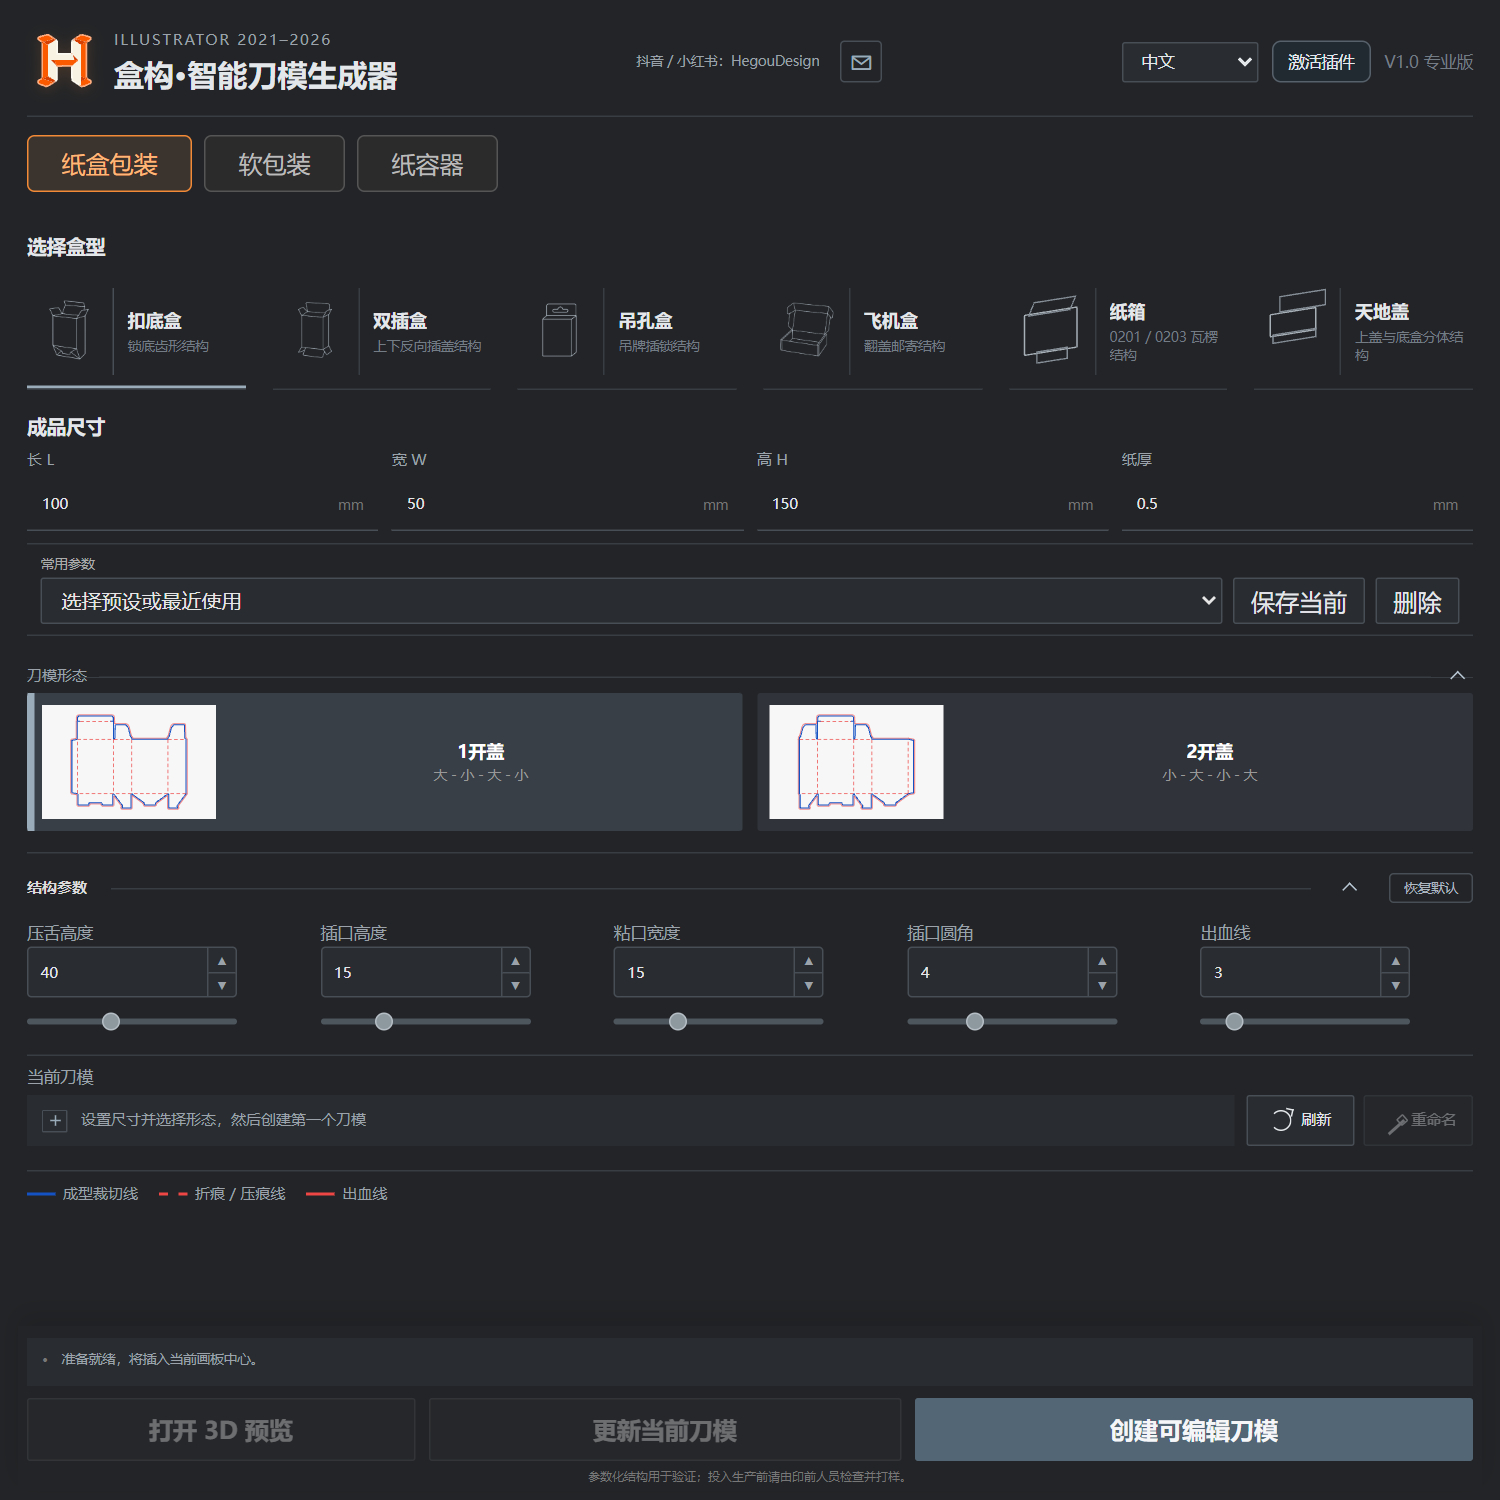Increase 插口圆角 with up arrow

1102,961
